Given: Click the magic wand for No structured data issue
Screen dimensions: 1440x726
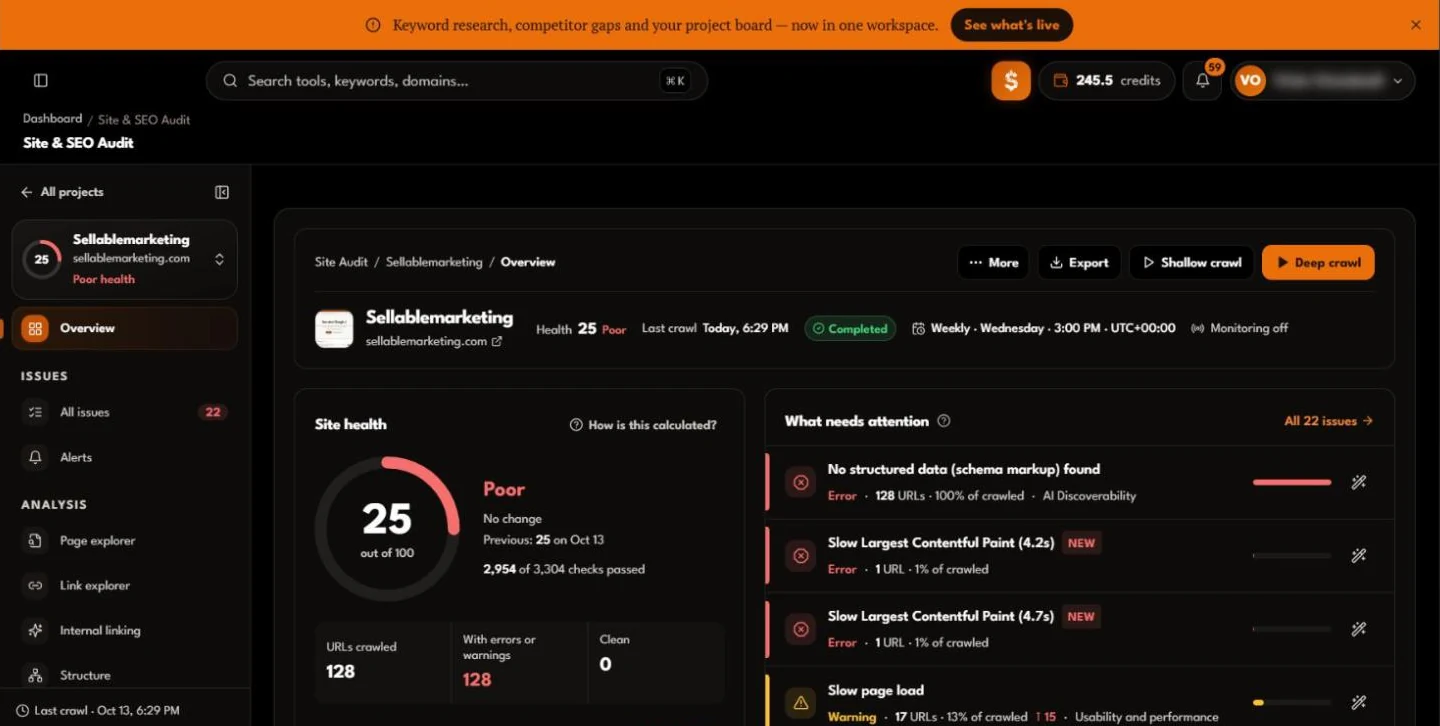Looking at the screenshot, I should pyautogui.click(x=1358, y=482).
